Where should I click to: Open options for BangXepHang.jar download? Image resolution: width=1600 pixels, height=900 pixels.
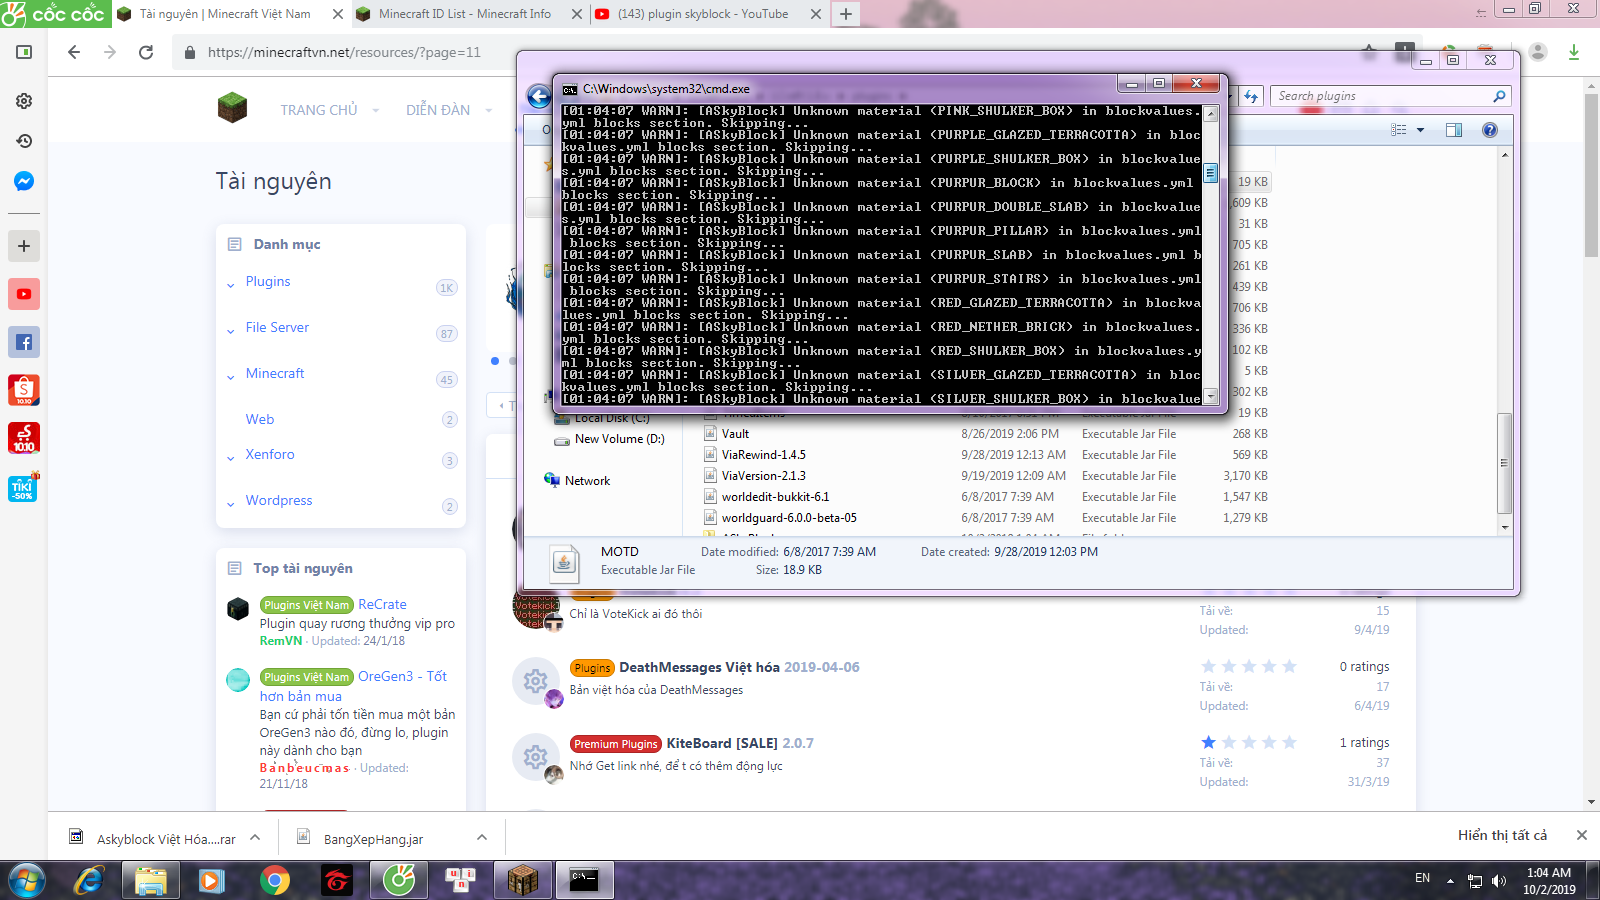tap(482, 838)
